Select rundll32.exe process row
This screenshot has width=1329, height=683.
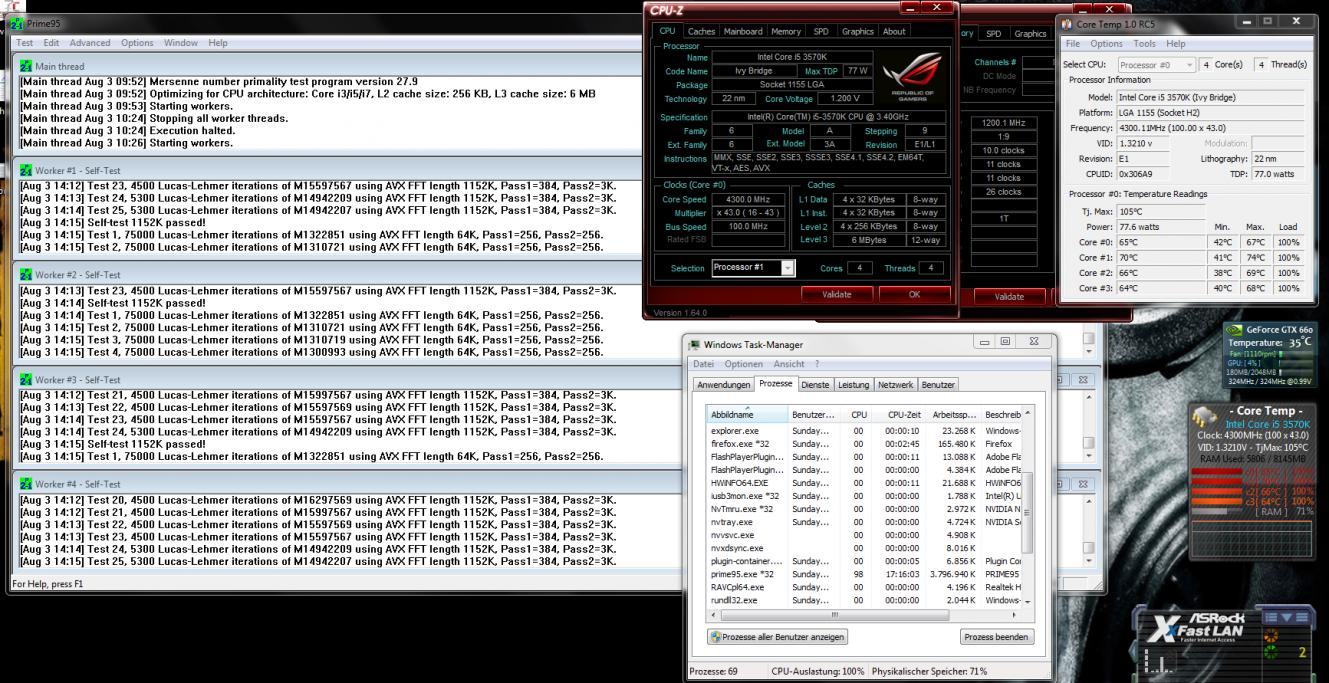[x=863, y=600]
